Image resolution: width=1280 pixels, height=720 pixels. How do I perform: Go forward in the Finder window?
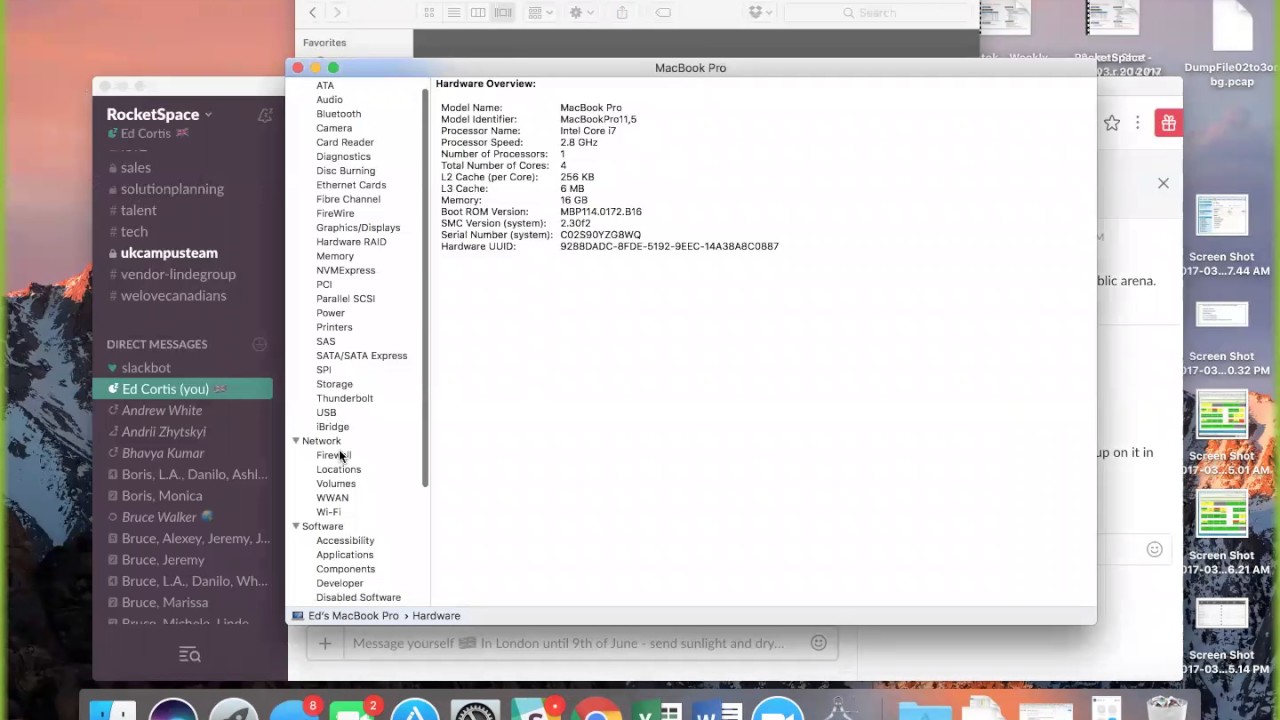click(x=337, y=12)
